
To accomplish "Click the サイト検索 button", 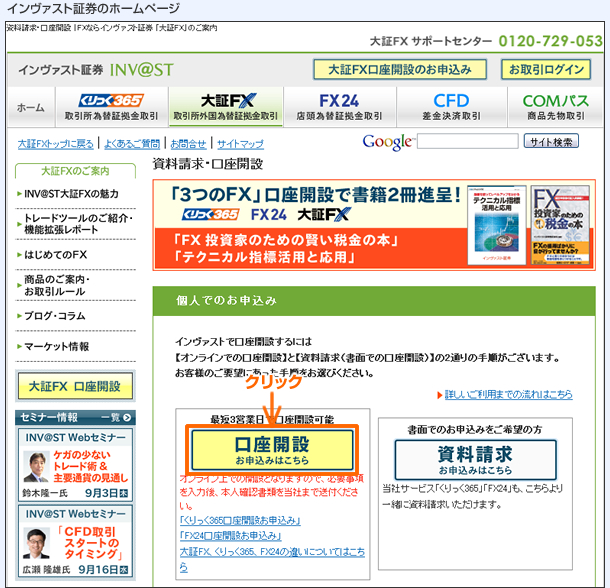I will coord(551,141).
